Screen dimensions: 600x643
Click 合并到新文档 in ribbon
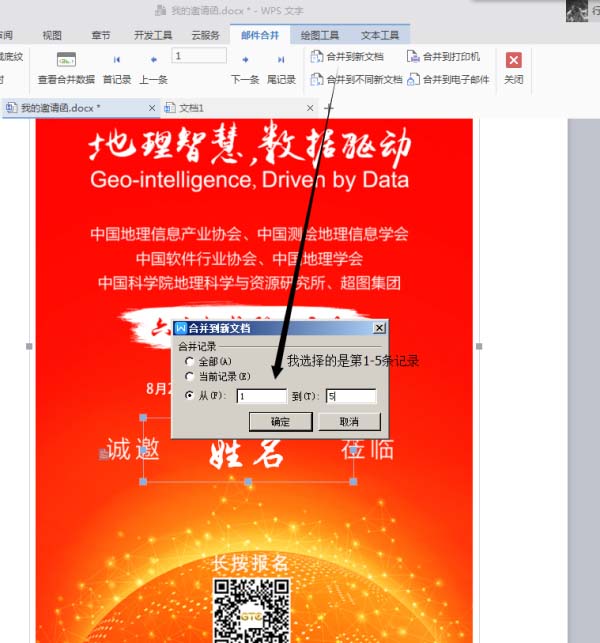pos(347,57)
